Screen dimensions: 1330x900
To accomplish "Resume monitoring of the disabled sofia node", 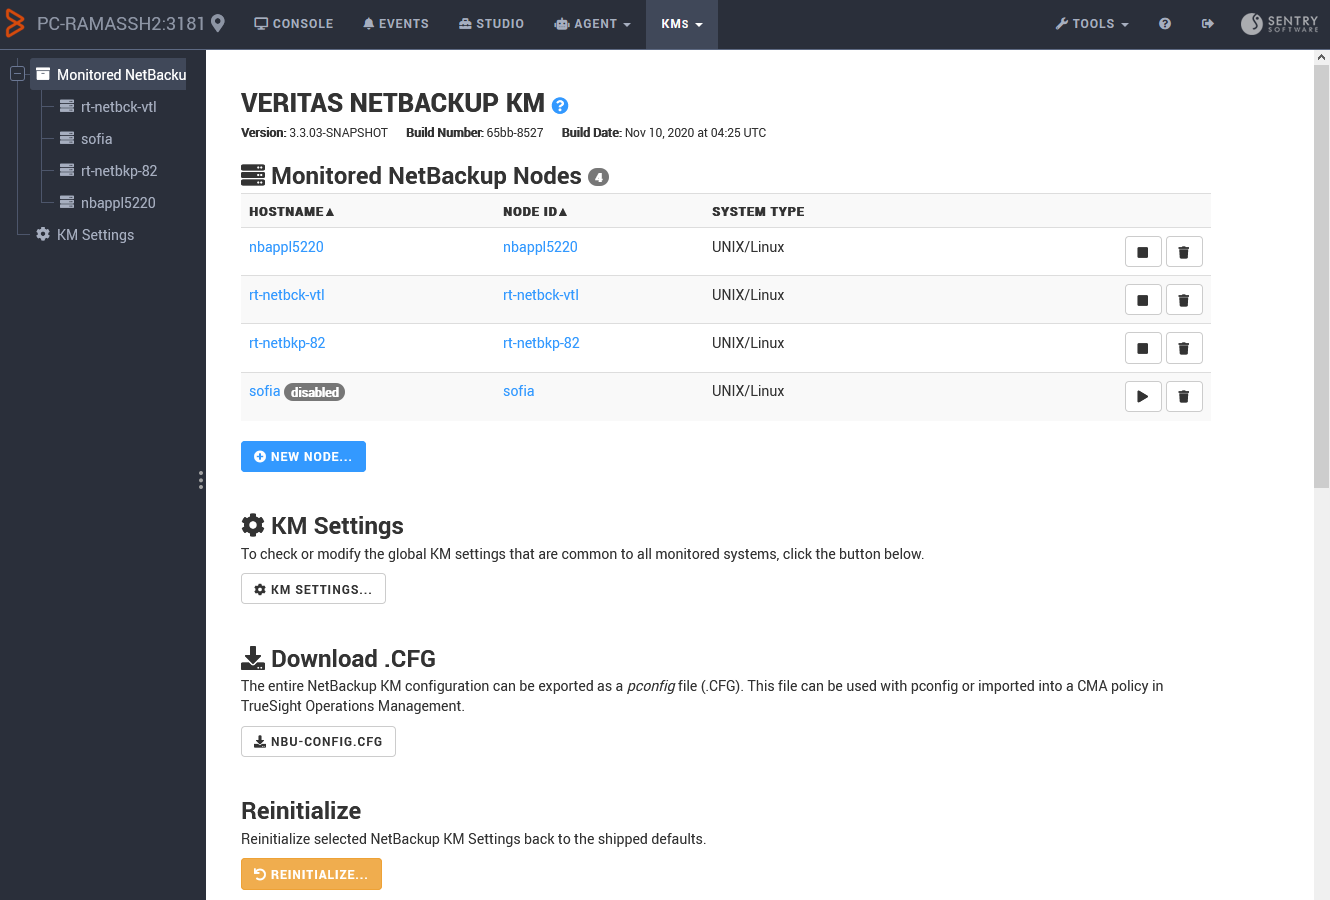I will click(x=1143, y=396).
